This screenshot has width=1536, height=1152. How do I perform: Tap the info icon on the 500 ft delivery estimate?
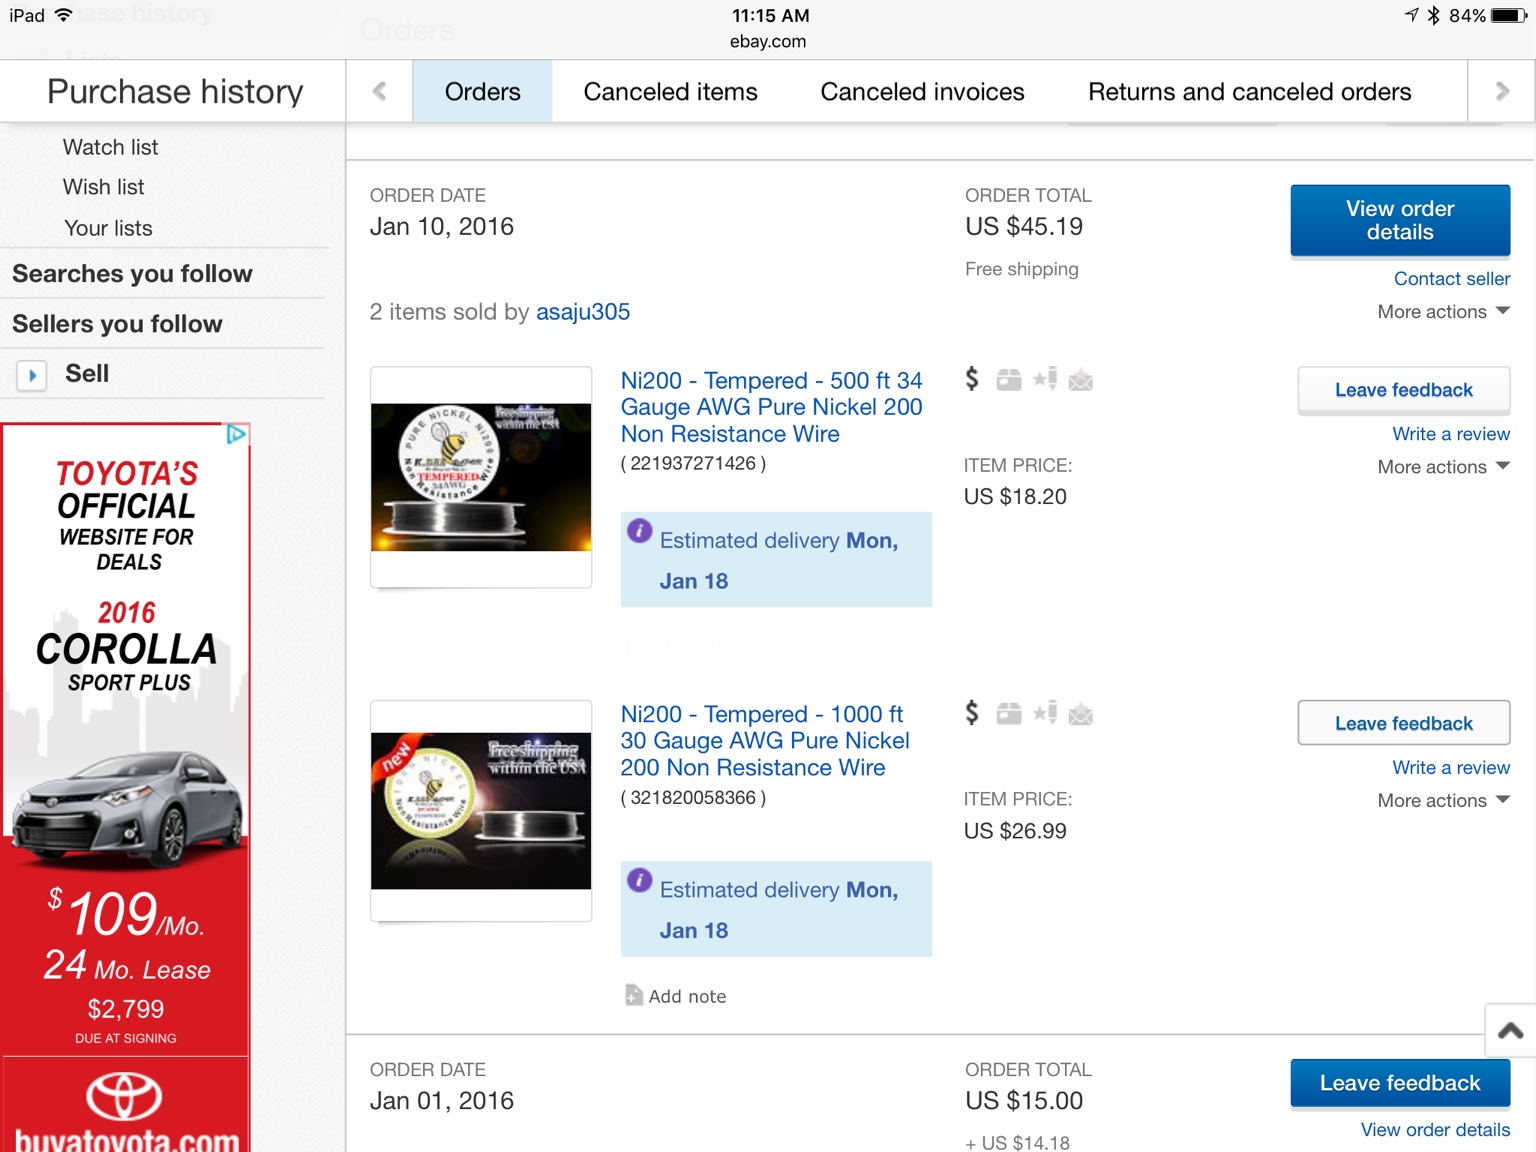(x=640, y=531)
